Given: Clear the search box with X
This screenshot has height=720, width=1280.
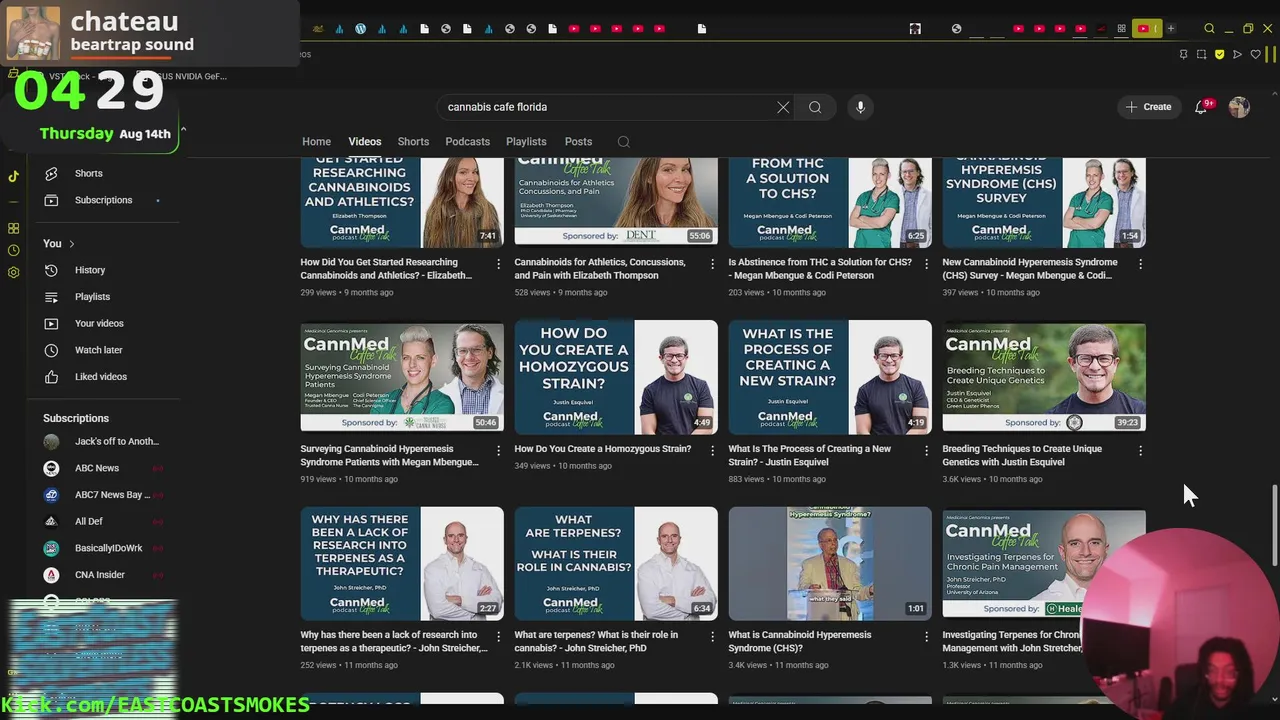Looking at the screenshot, I should [x=783, y=107].
